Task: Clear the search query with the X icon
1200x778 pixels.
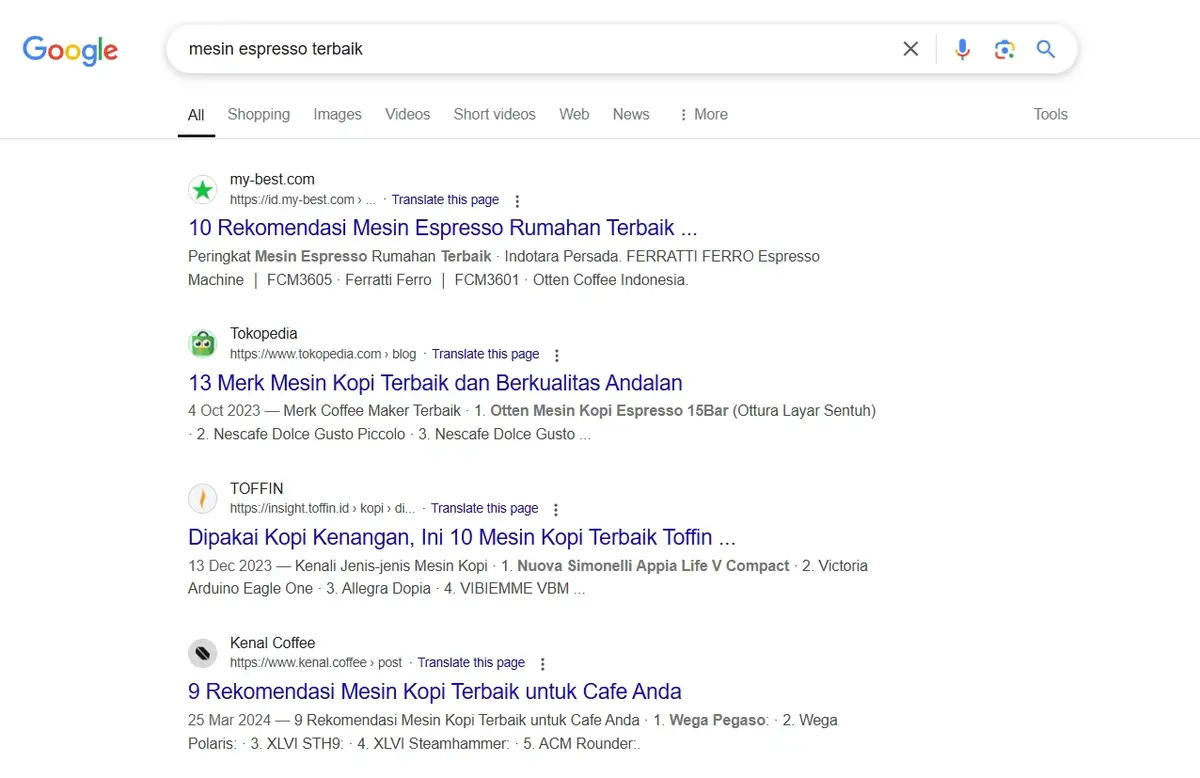Action: 910,49
